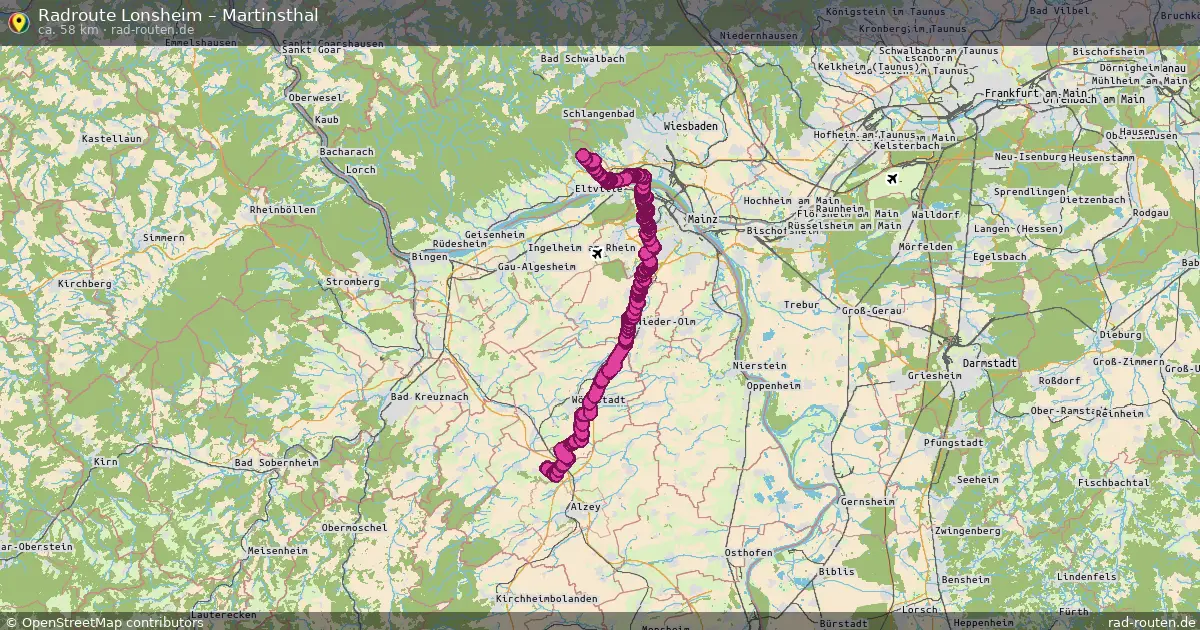1200x630 pixels.
Task: Click the Simmern town label
Action: 163,237
